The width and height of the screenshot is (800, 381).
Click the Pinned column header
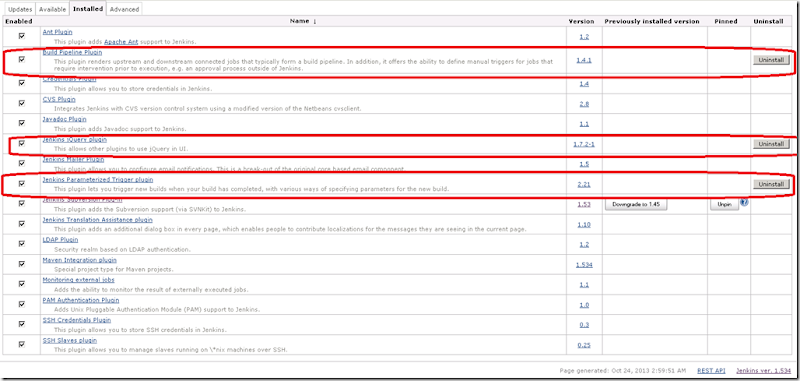[x=726, y=21]
